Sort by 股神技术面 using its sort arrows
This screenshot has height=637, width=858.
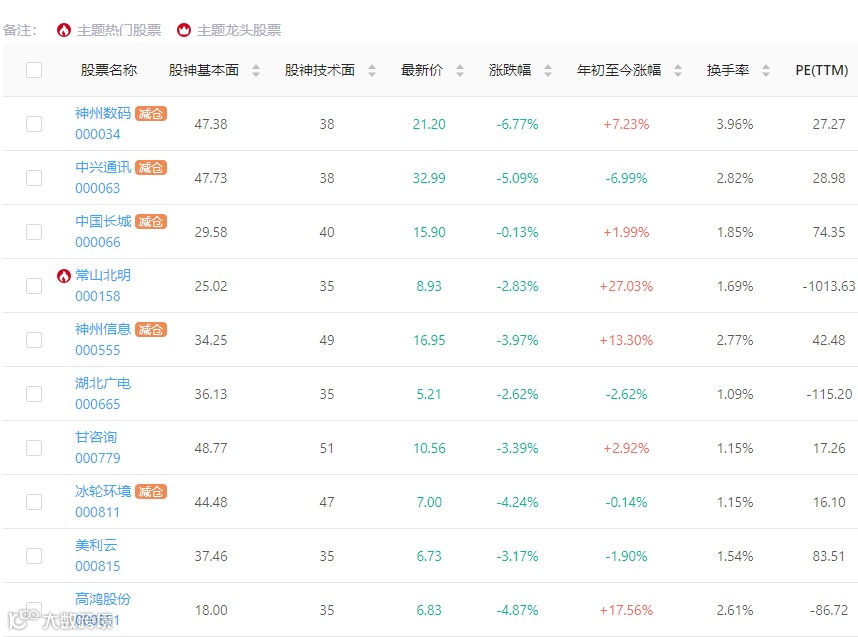(372, 70)
